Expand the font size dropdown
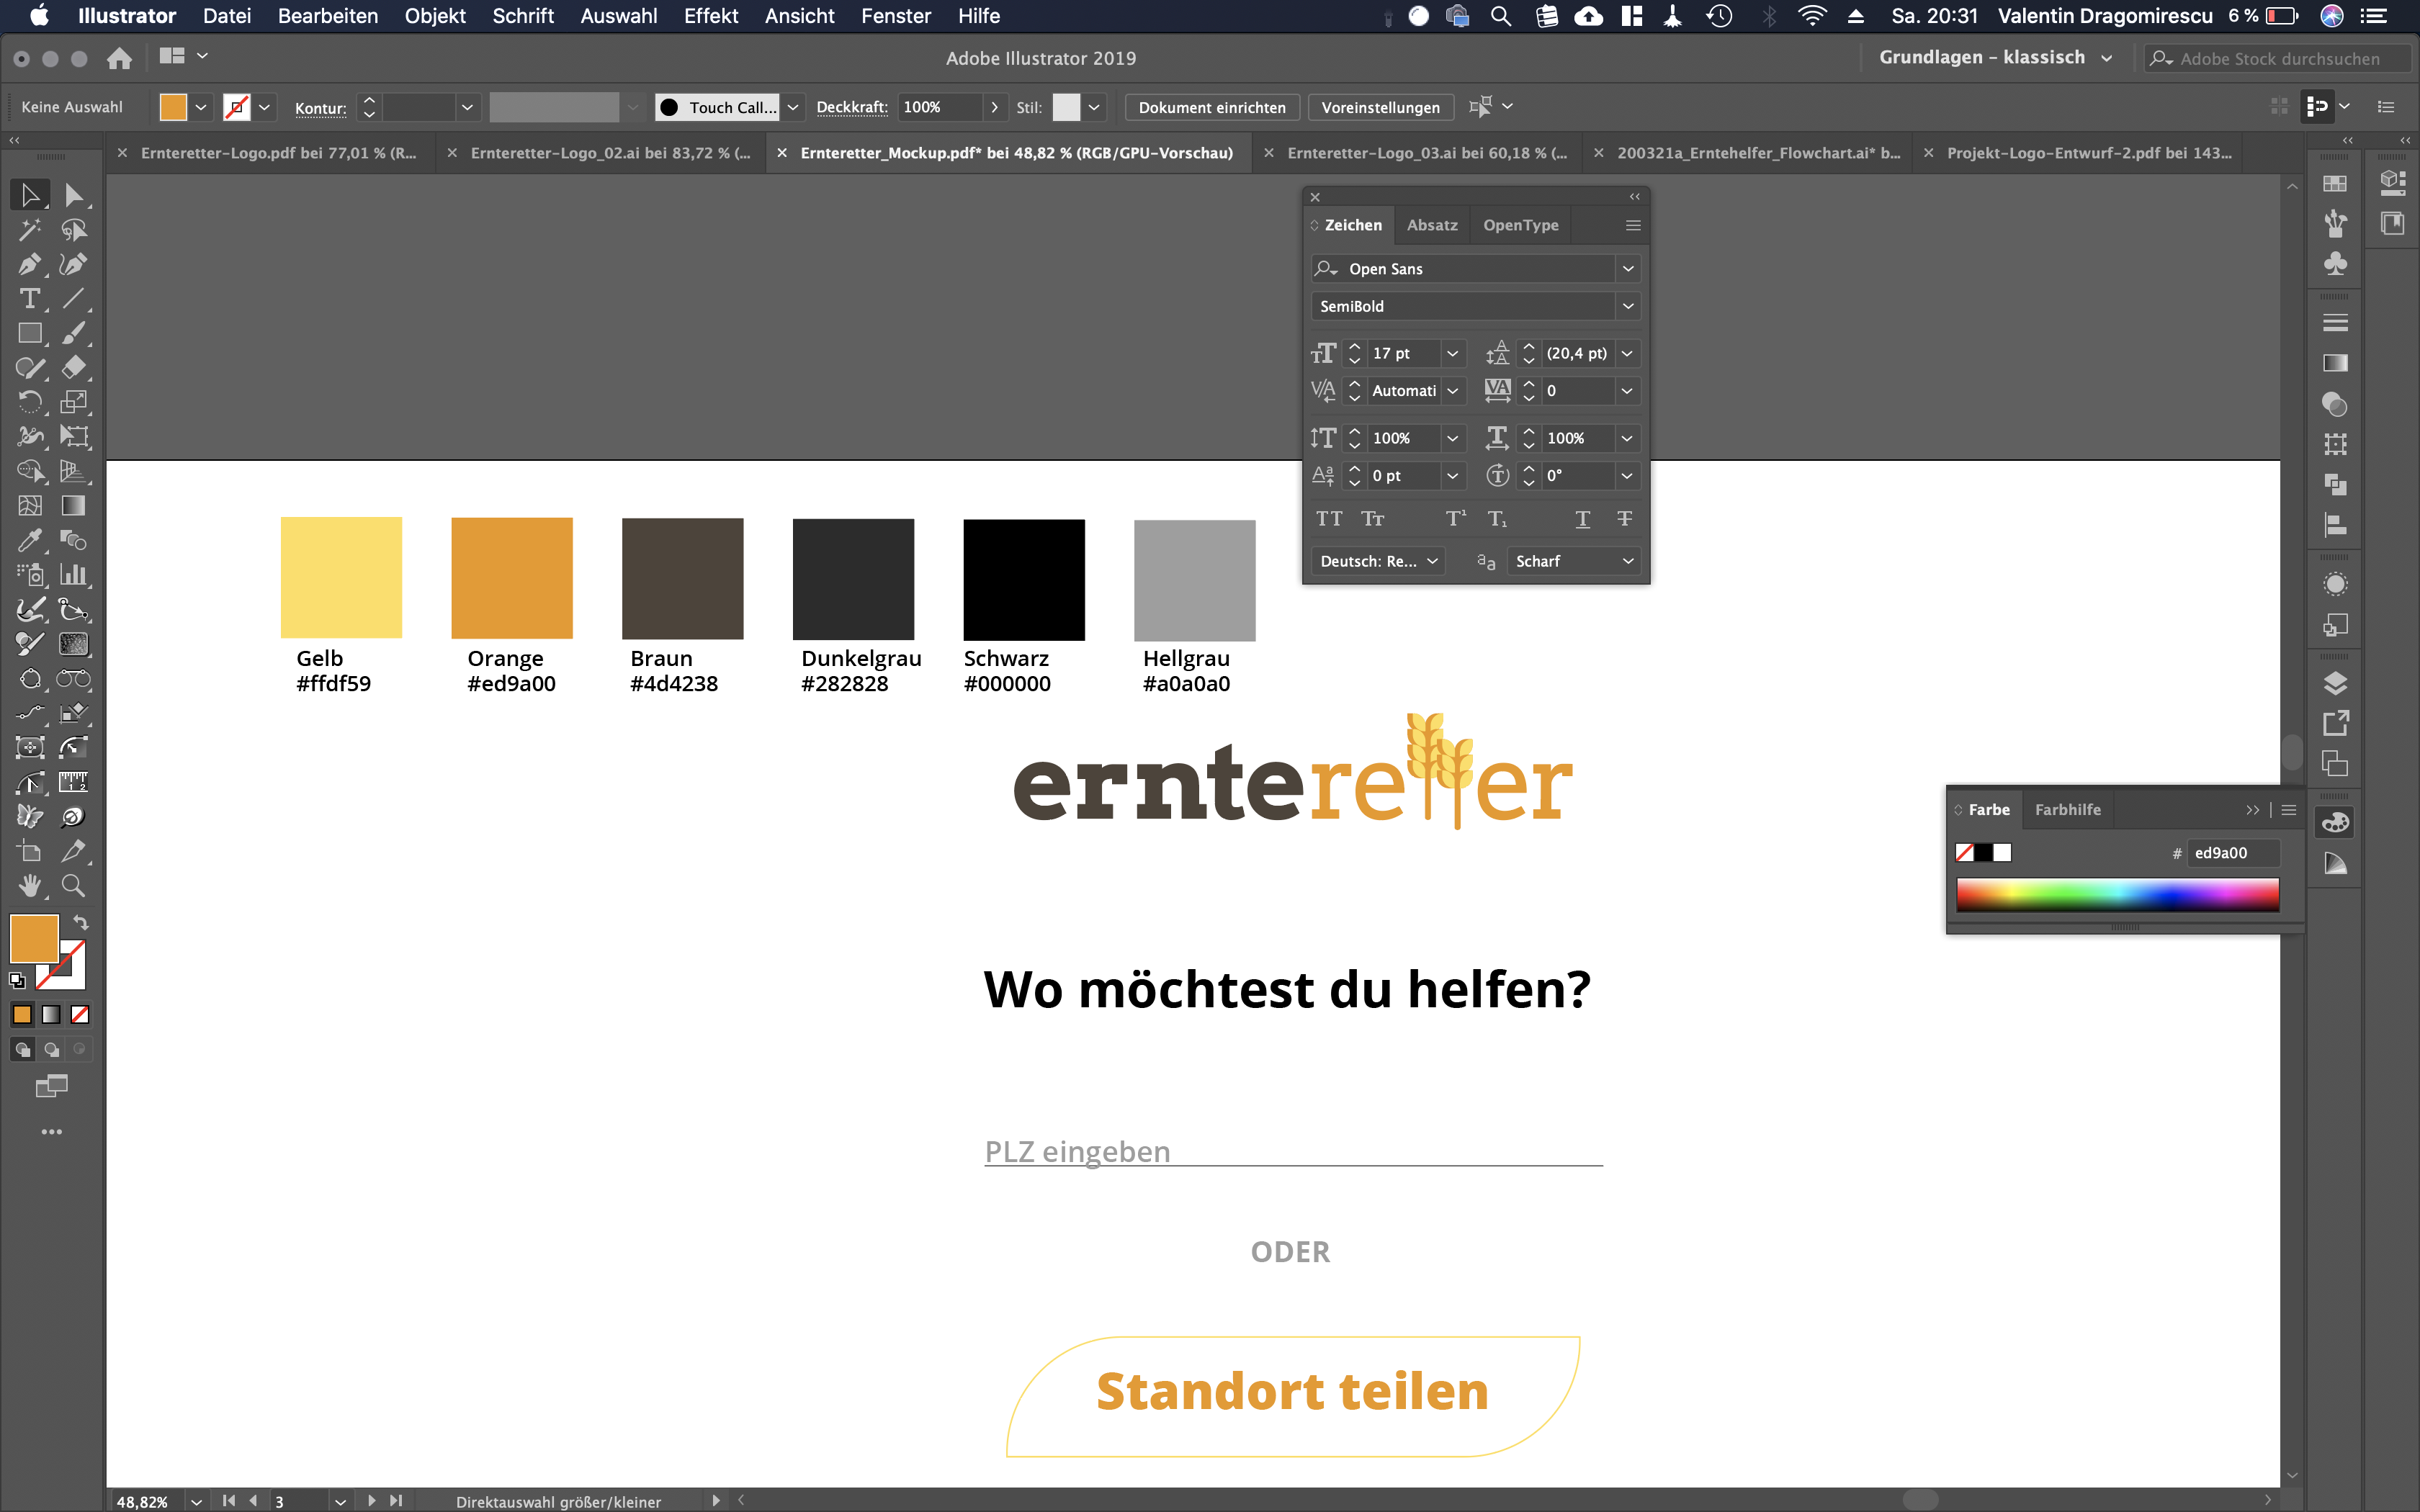2420x1512 pixels. coord(1452,353)
